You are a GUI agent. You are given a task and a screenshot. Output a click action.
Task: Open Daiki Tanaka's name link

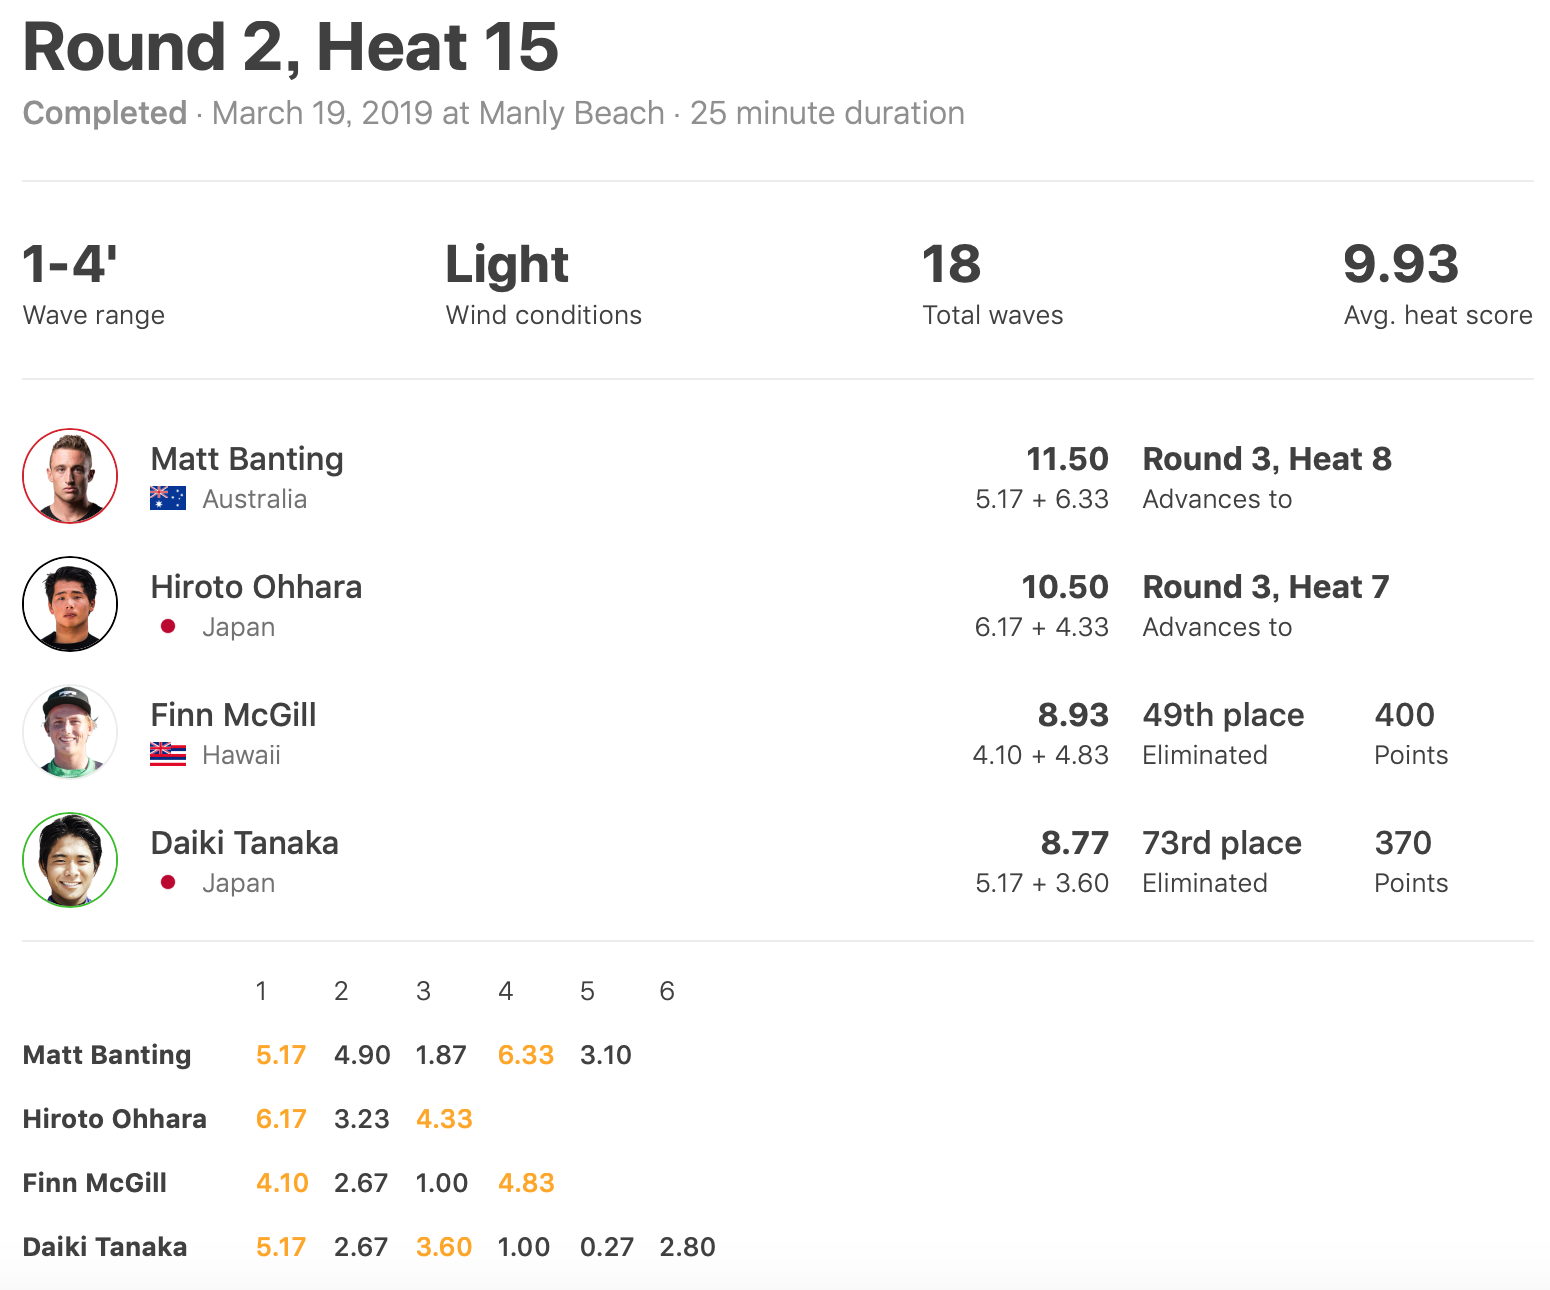(x=244, y=843)
